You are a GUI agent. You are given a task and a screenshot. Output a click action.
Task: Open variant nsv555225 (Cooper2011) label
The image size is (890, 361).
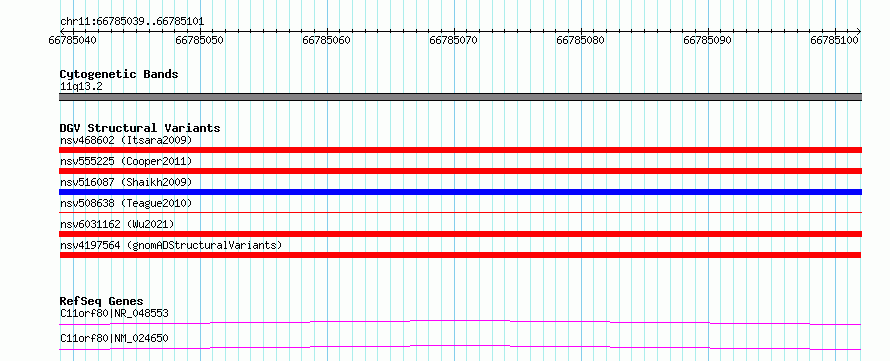pos(126,161)
